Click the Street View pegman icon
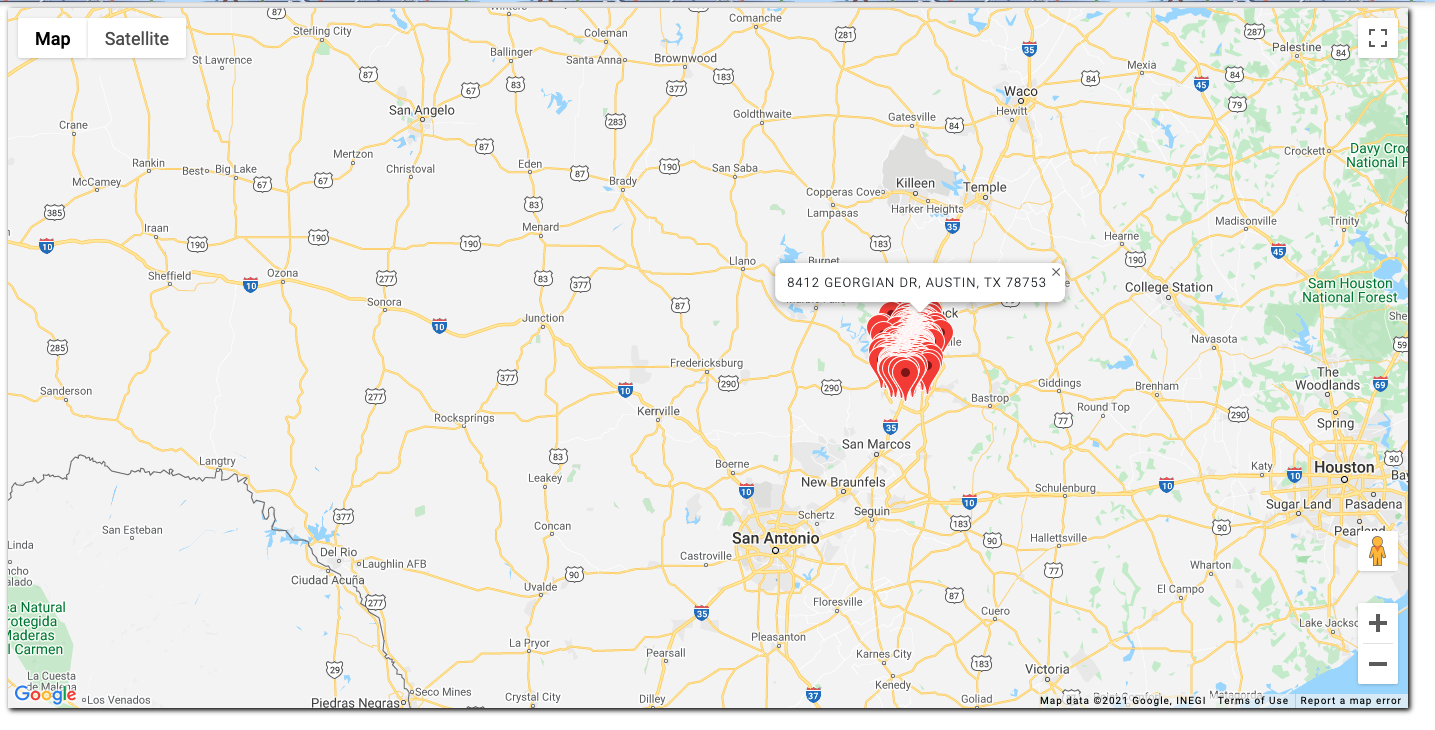Viewport: 1435px width, 730px height. [x=1377, y=551]
